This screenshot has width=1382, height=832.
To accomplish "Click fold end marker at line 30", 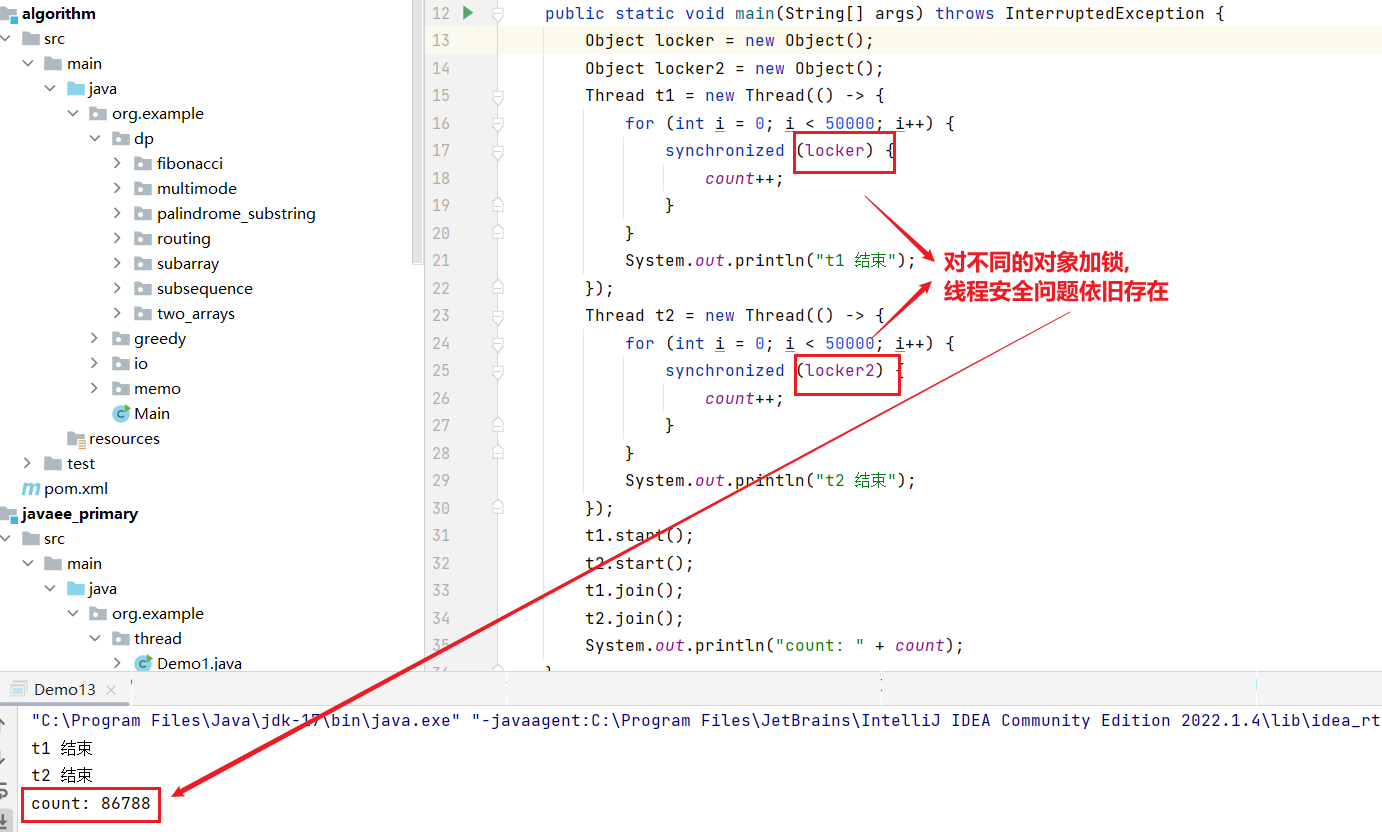I will point(497,508).
